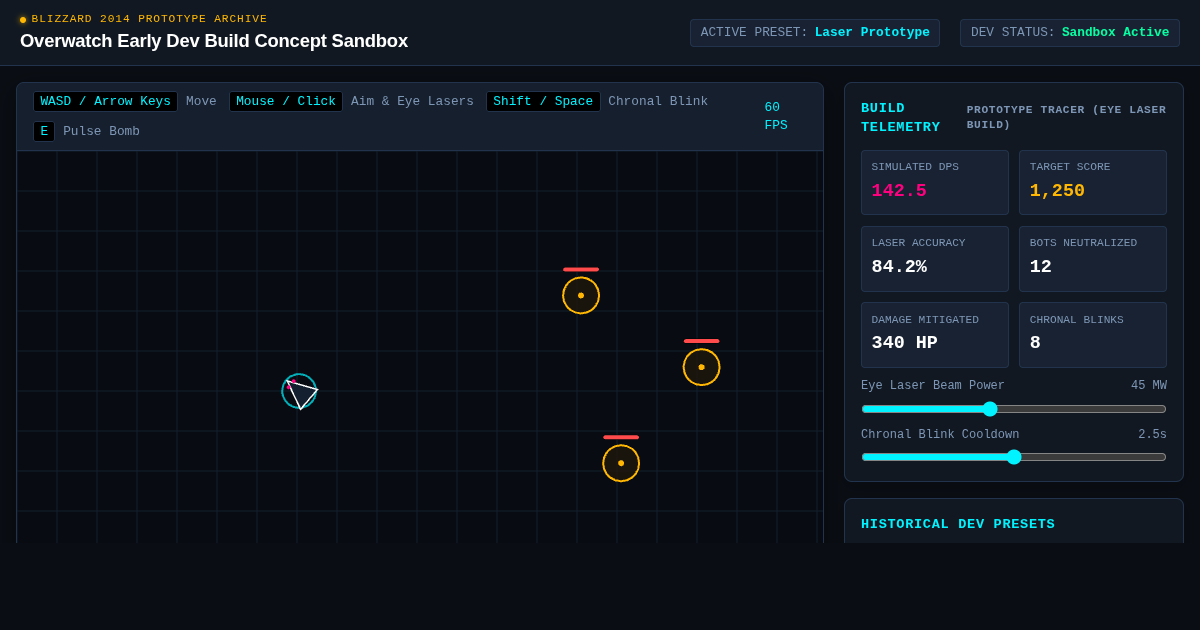Click the Aim & Eye Lasers control label

[412, 101]
